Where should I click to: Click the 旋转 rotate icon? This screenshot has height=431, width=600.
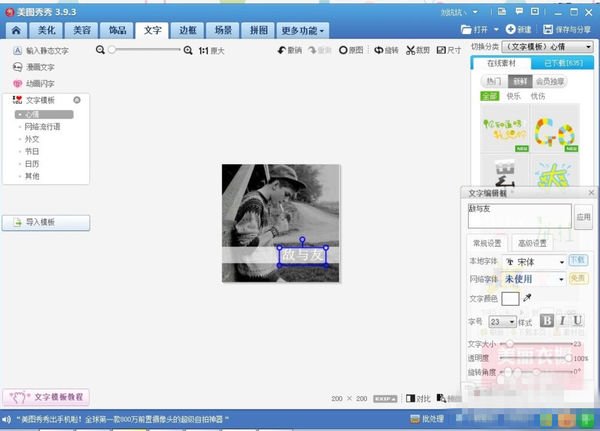coord(378,50)
